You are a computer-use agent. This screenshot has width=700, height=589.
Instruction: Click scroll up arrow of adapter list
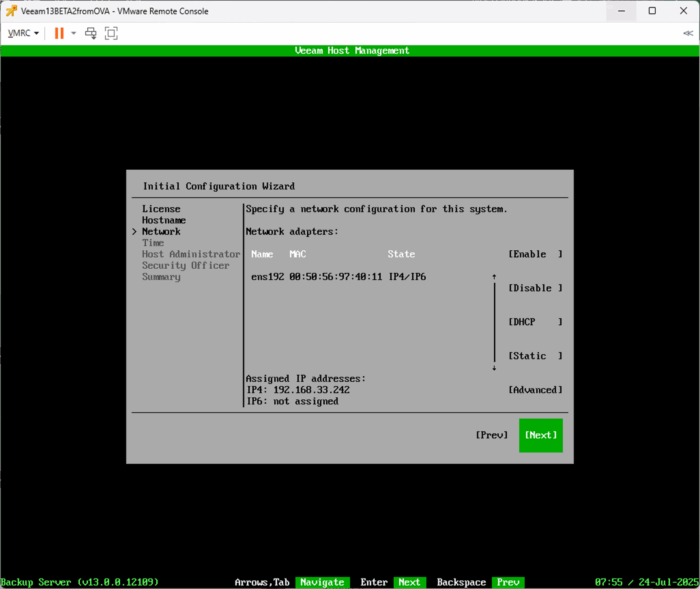[x=494, y=277]
